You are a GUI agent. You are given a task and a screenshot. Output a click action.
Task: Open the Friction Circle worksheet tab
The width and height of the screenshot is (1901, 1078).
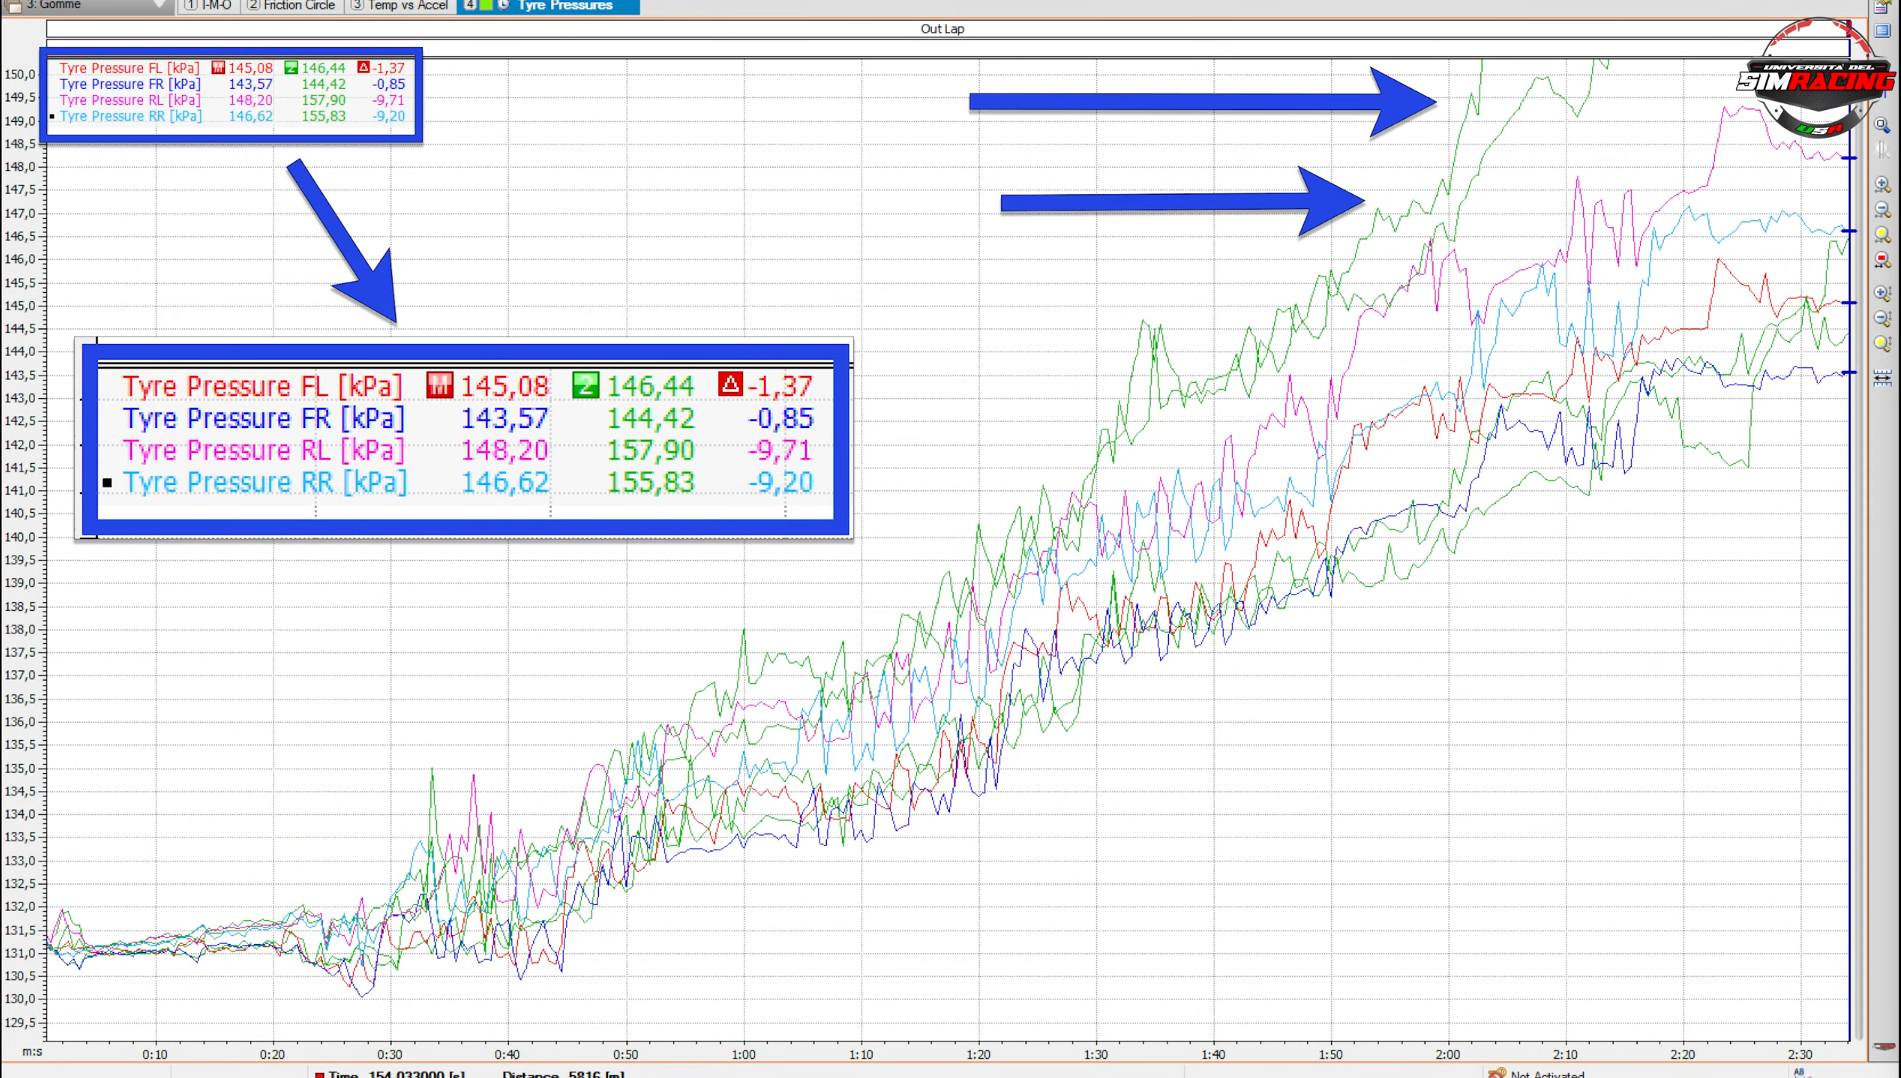coord(291,6)
